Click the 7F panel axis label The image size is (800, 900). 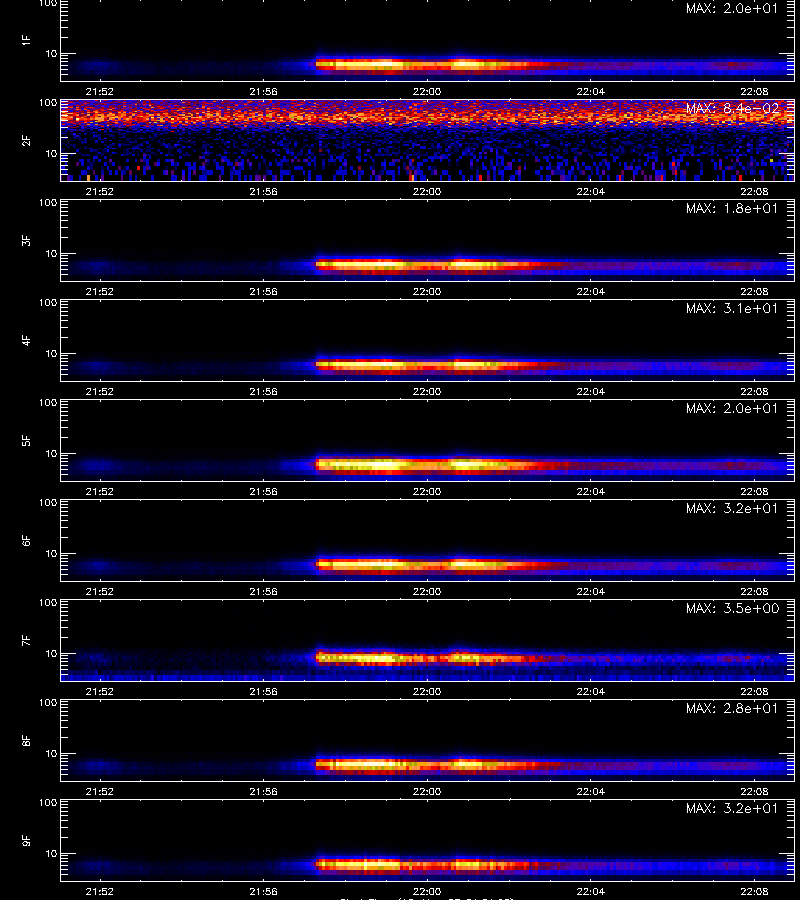pos(26,640)
